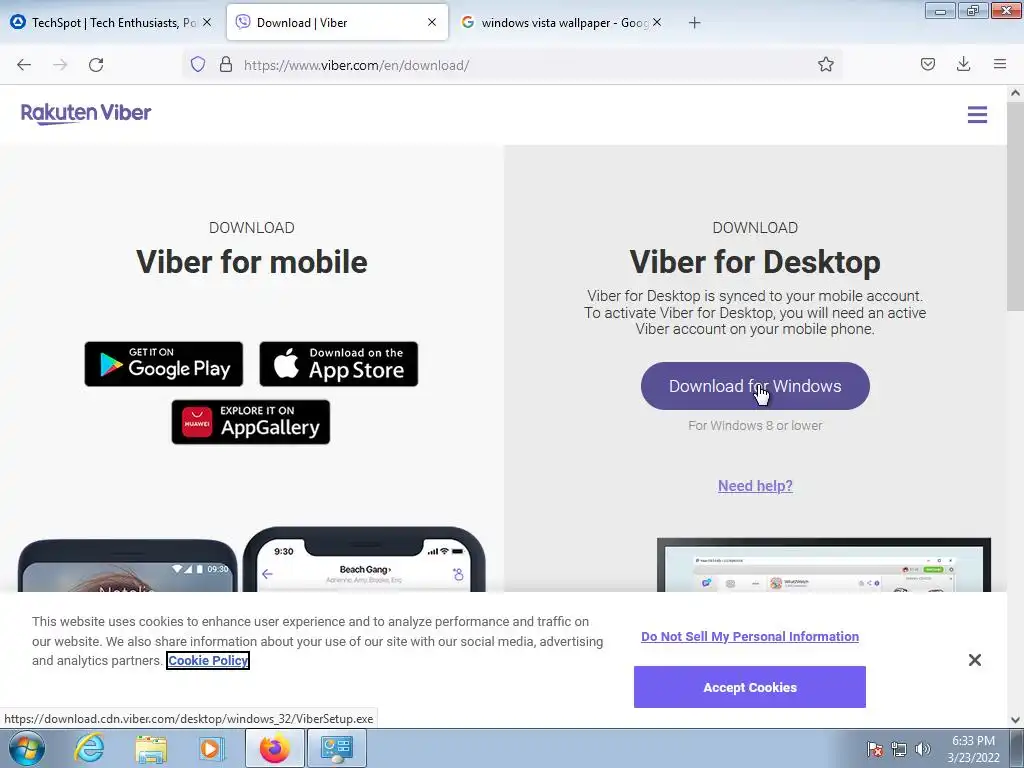Click the padlock site security icon
Viewport: 1024px width, 768px height.
coord(226,64)
